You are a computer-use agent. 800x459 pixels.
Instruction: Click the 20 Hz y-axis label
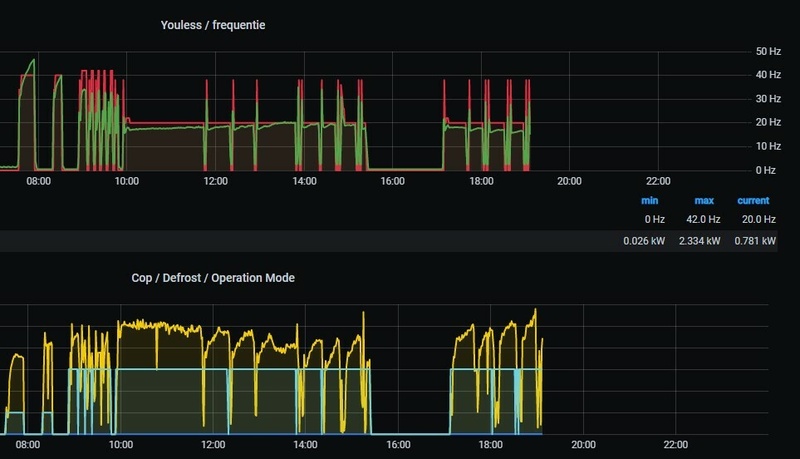click(768, 122)
